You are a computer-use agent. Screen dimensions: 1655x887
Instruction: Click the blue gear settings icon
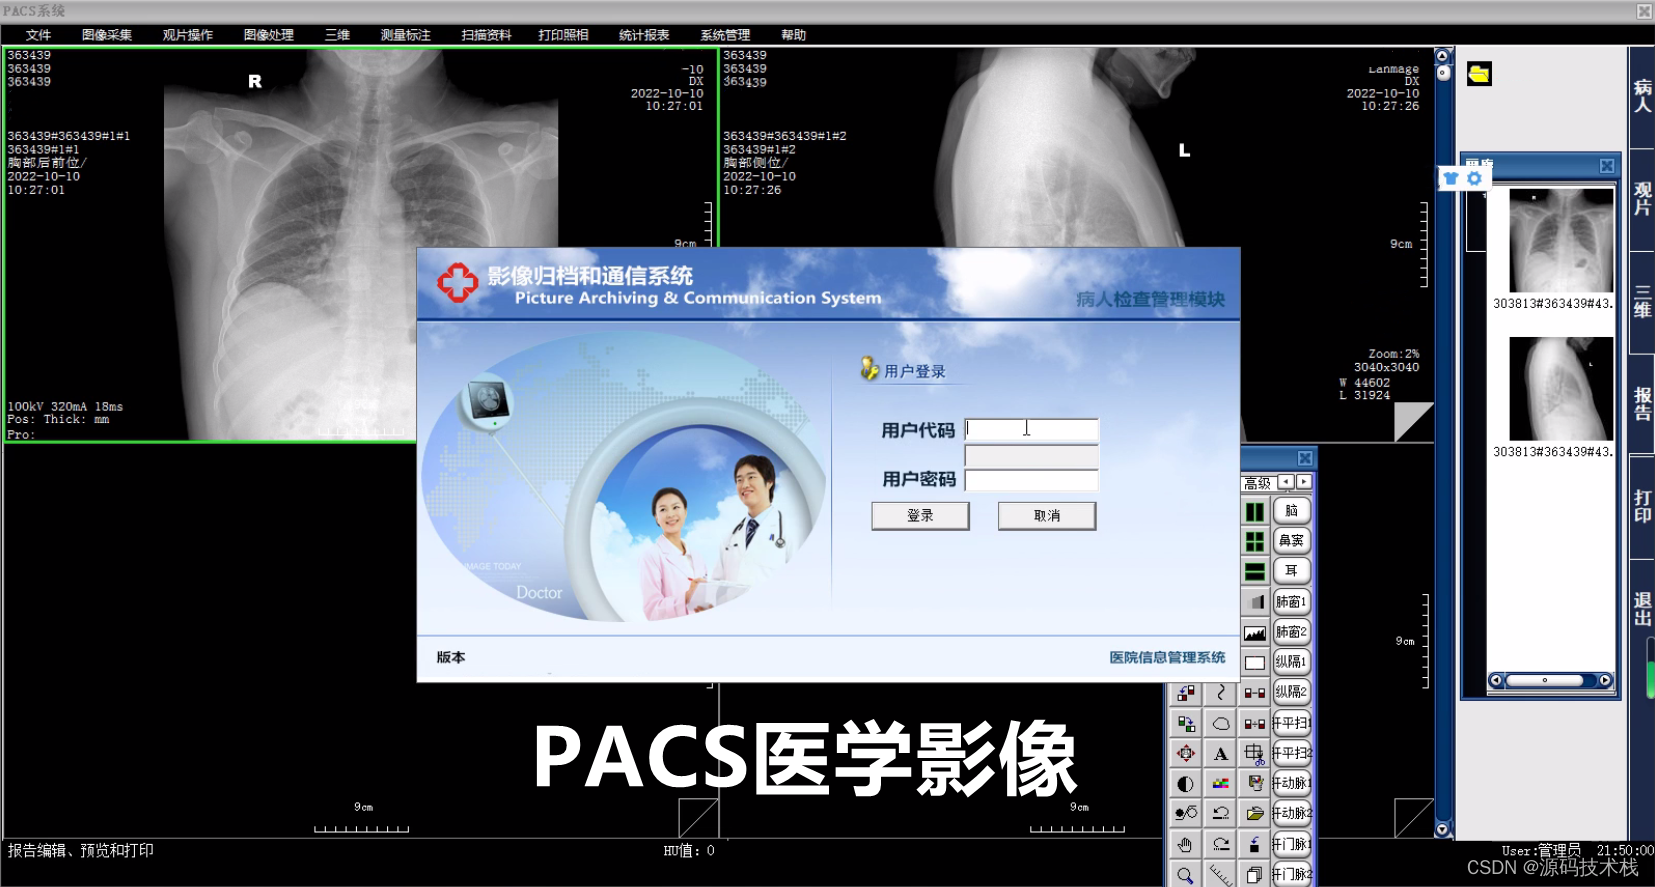tap(1474, 178)
